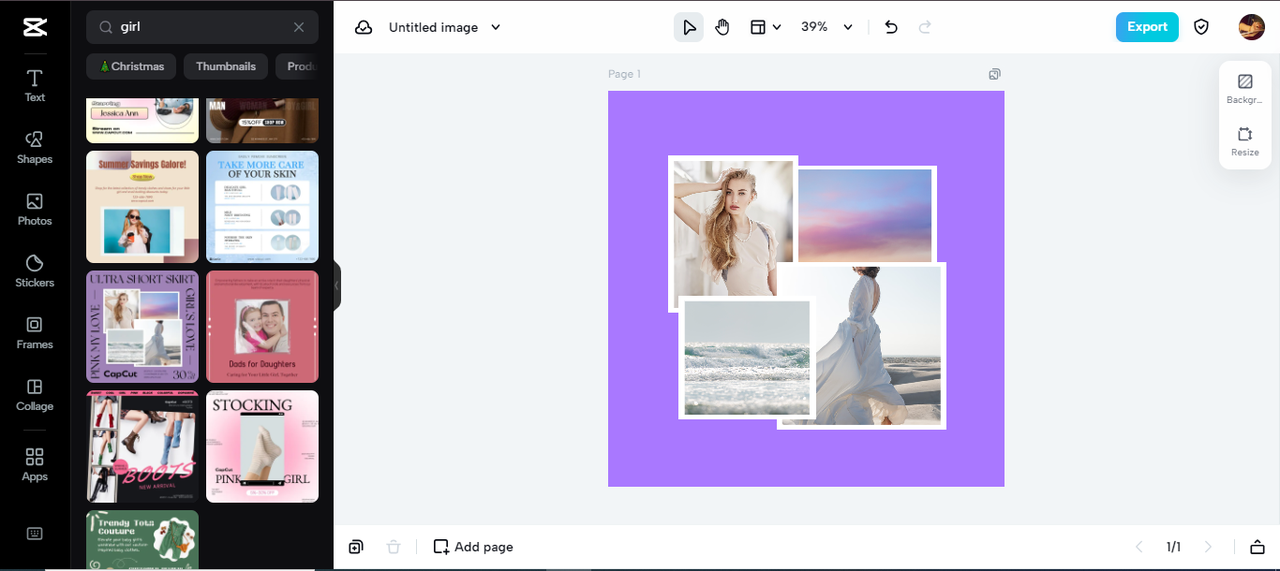The height and width of the screenshot is (571, 1280).
Task: Open the layout view dropdown
Action: tap(765, 27)
